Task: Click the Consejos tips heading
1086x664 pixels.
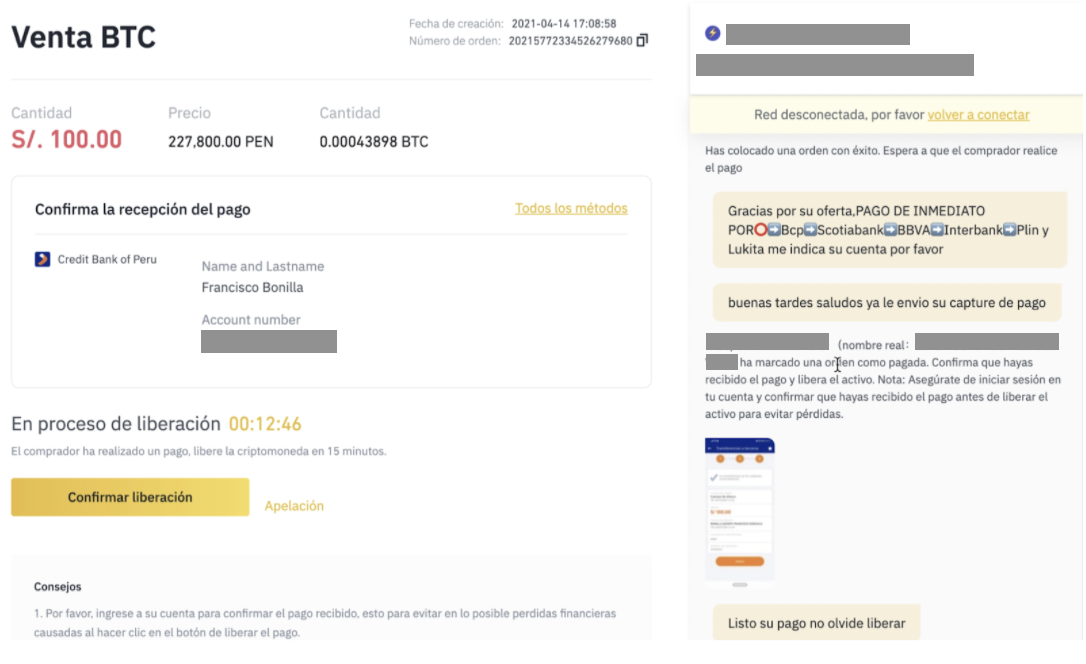Action: 57,586
